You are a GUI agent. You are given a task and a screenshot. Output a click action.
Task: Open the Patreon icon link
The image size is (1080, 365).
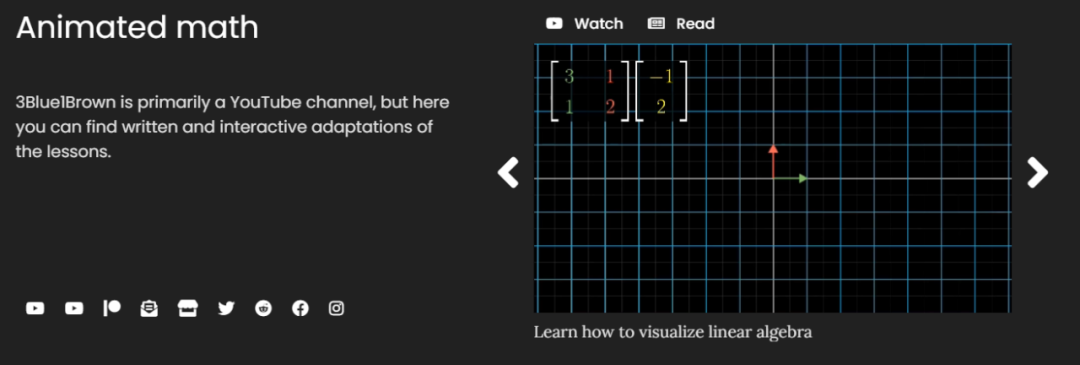(112, 309)
